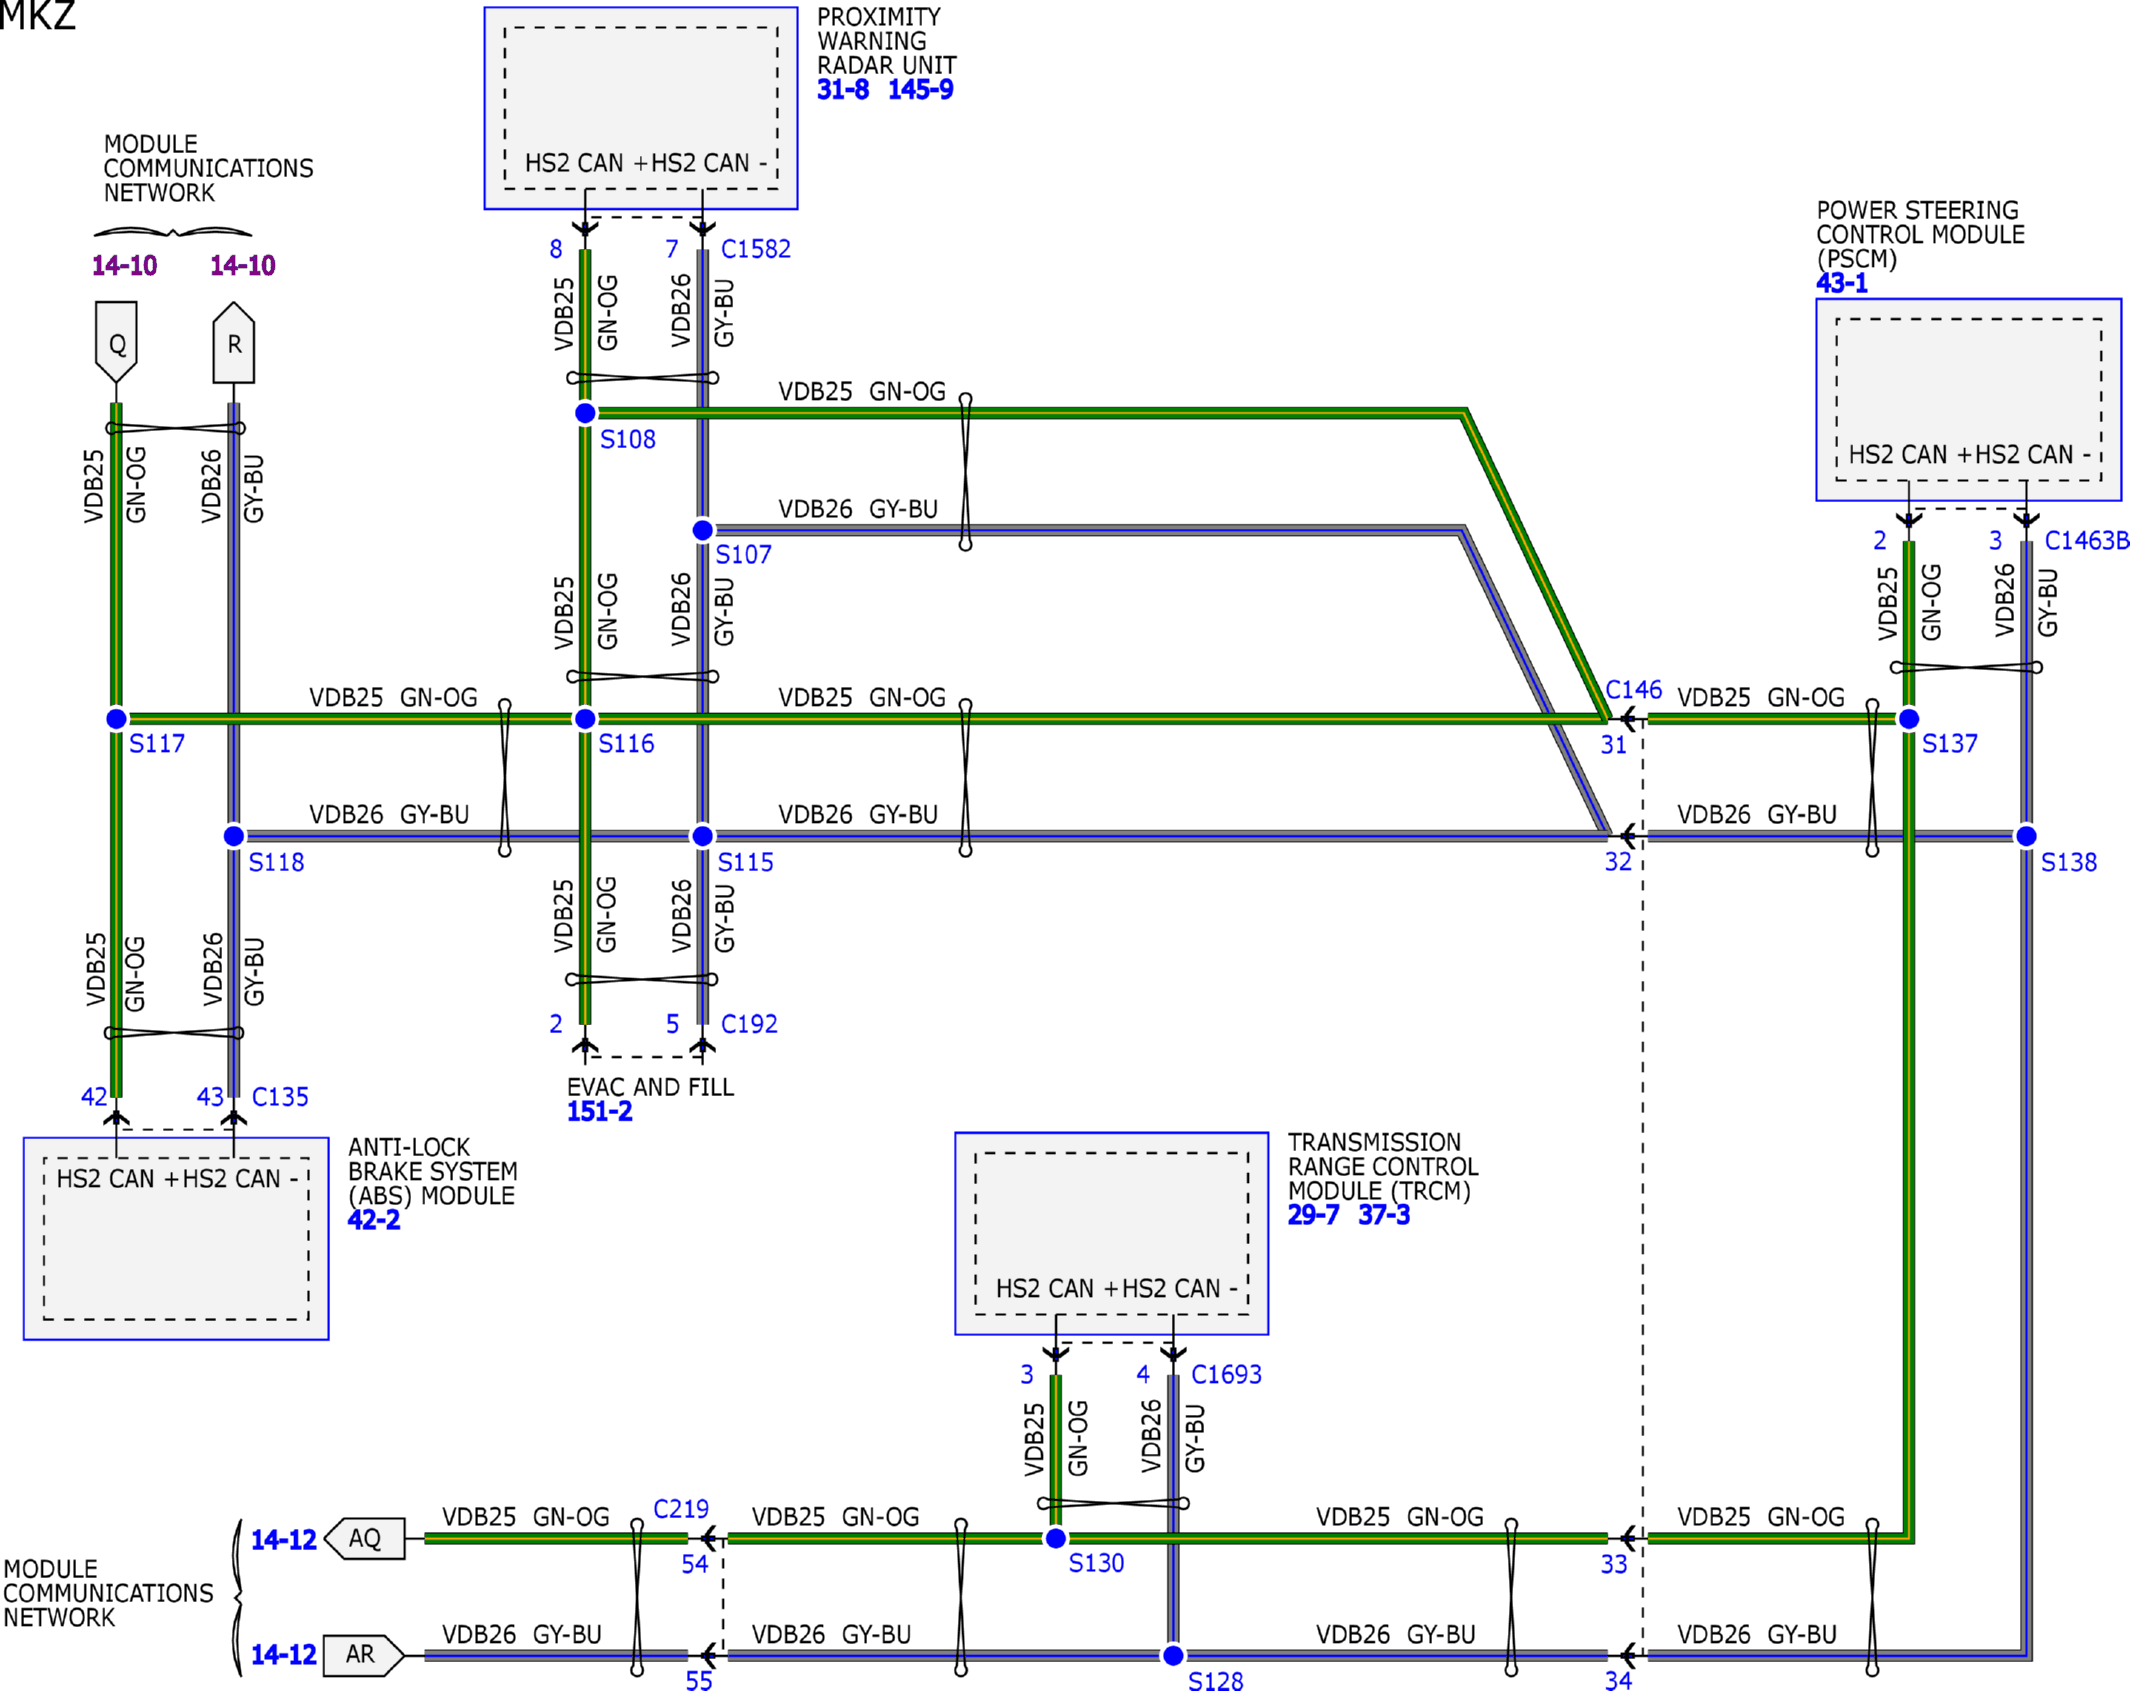The height and width of the screenshot is (1691, 2130).
Task: Click splice node S118
Action: pyautogui.click(x=234, y=835)
